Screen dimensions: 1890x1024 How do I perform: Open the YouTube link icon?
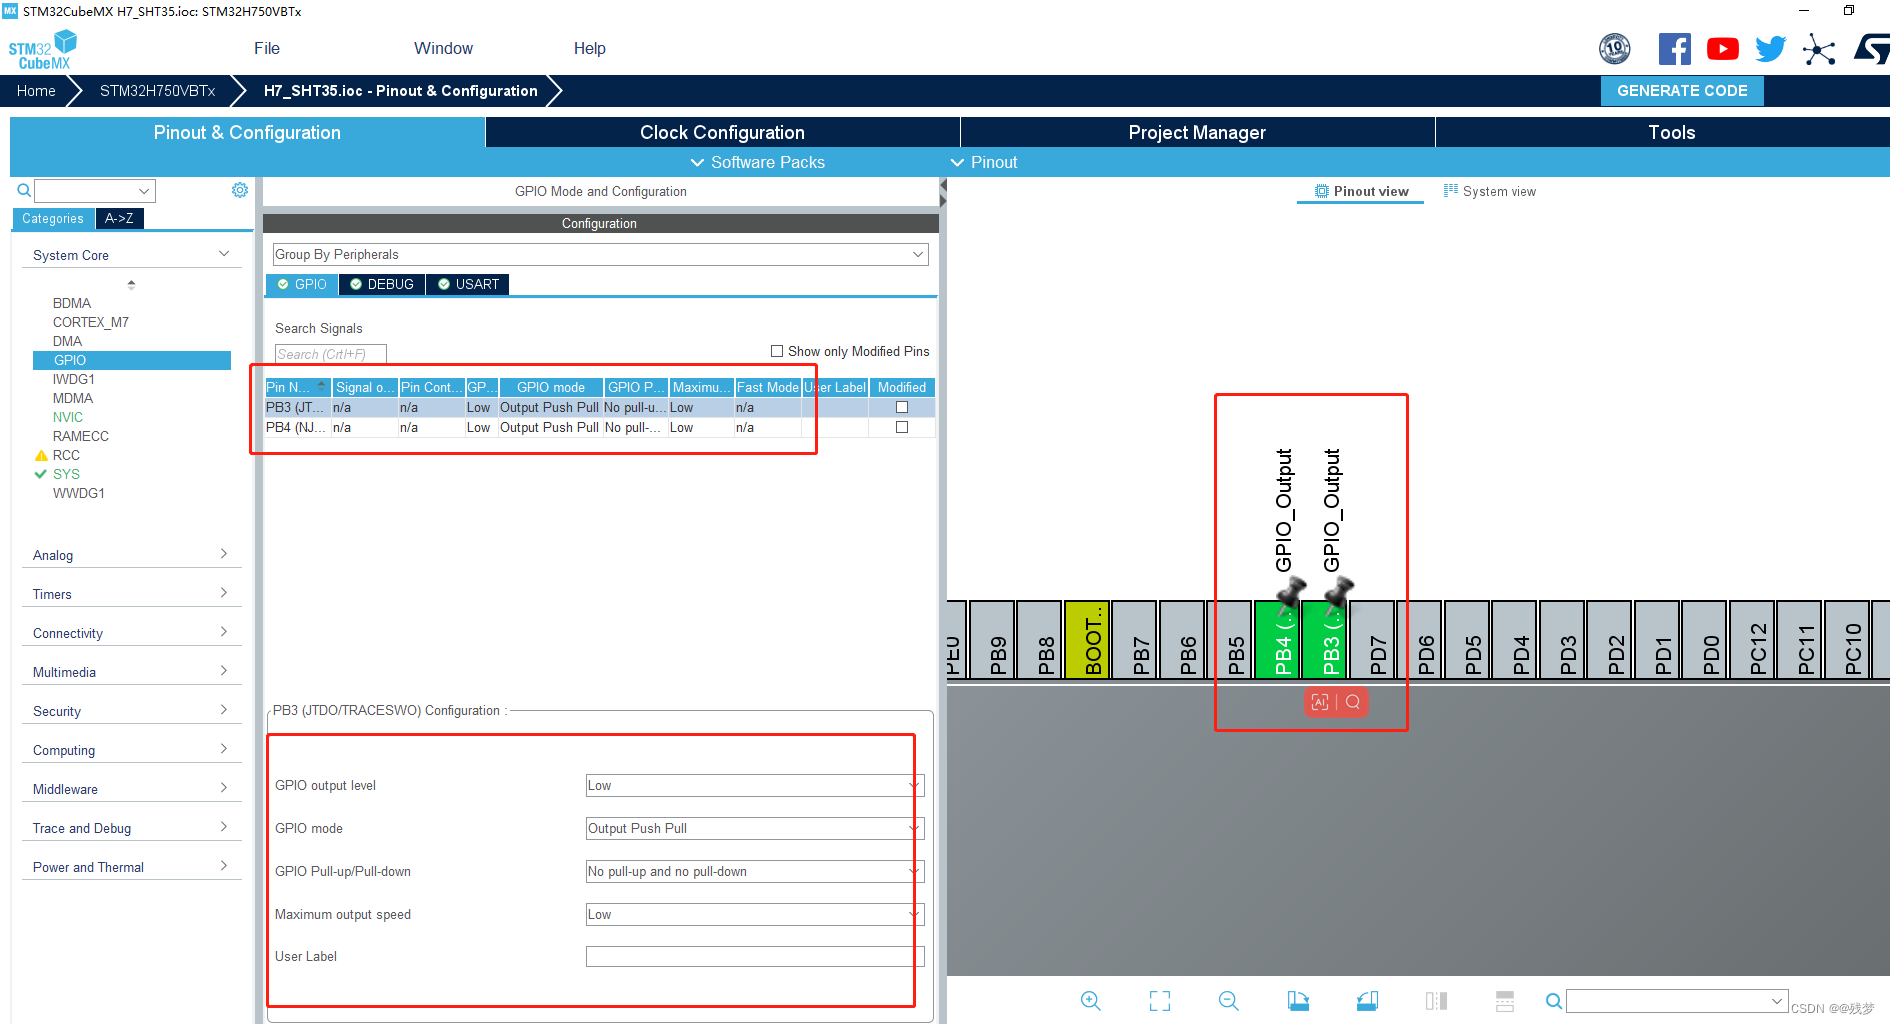(x=1722, y=49)
